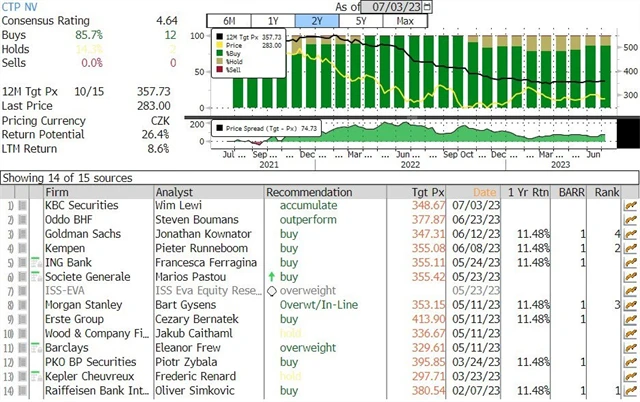Image resolution: width=640 pixels, height=402 pixels.
Task: Toggle the row selector box for Goldman Sachs
Action: [x=22, y=234]
